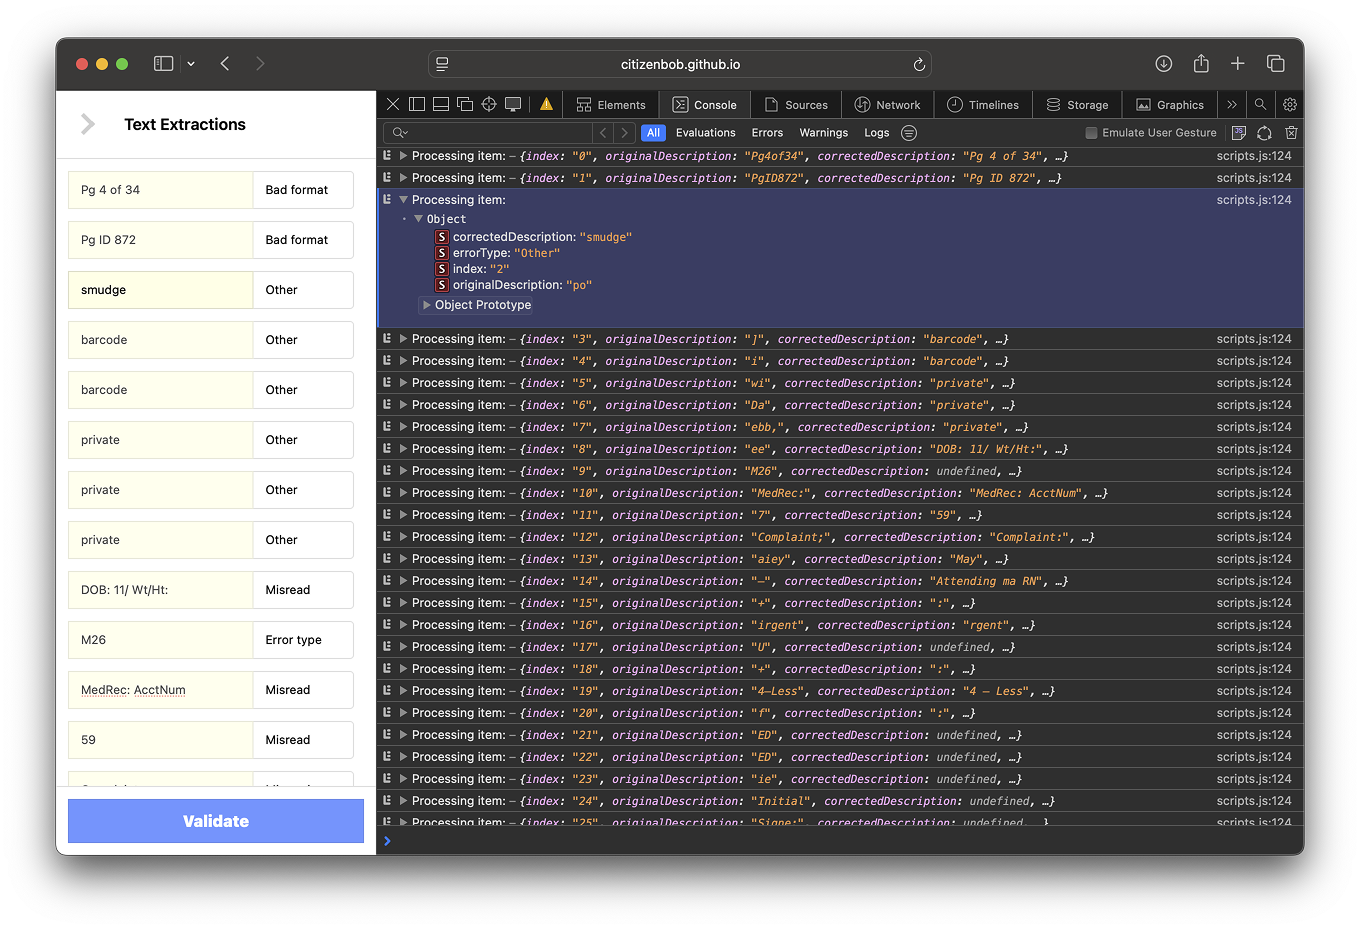Clear console with trash icon
1360x929 pixels.
pyautogui.click(x=1291, y=132)
